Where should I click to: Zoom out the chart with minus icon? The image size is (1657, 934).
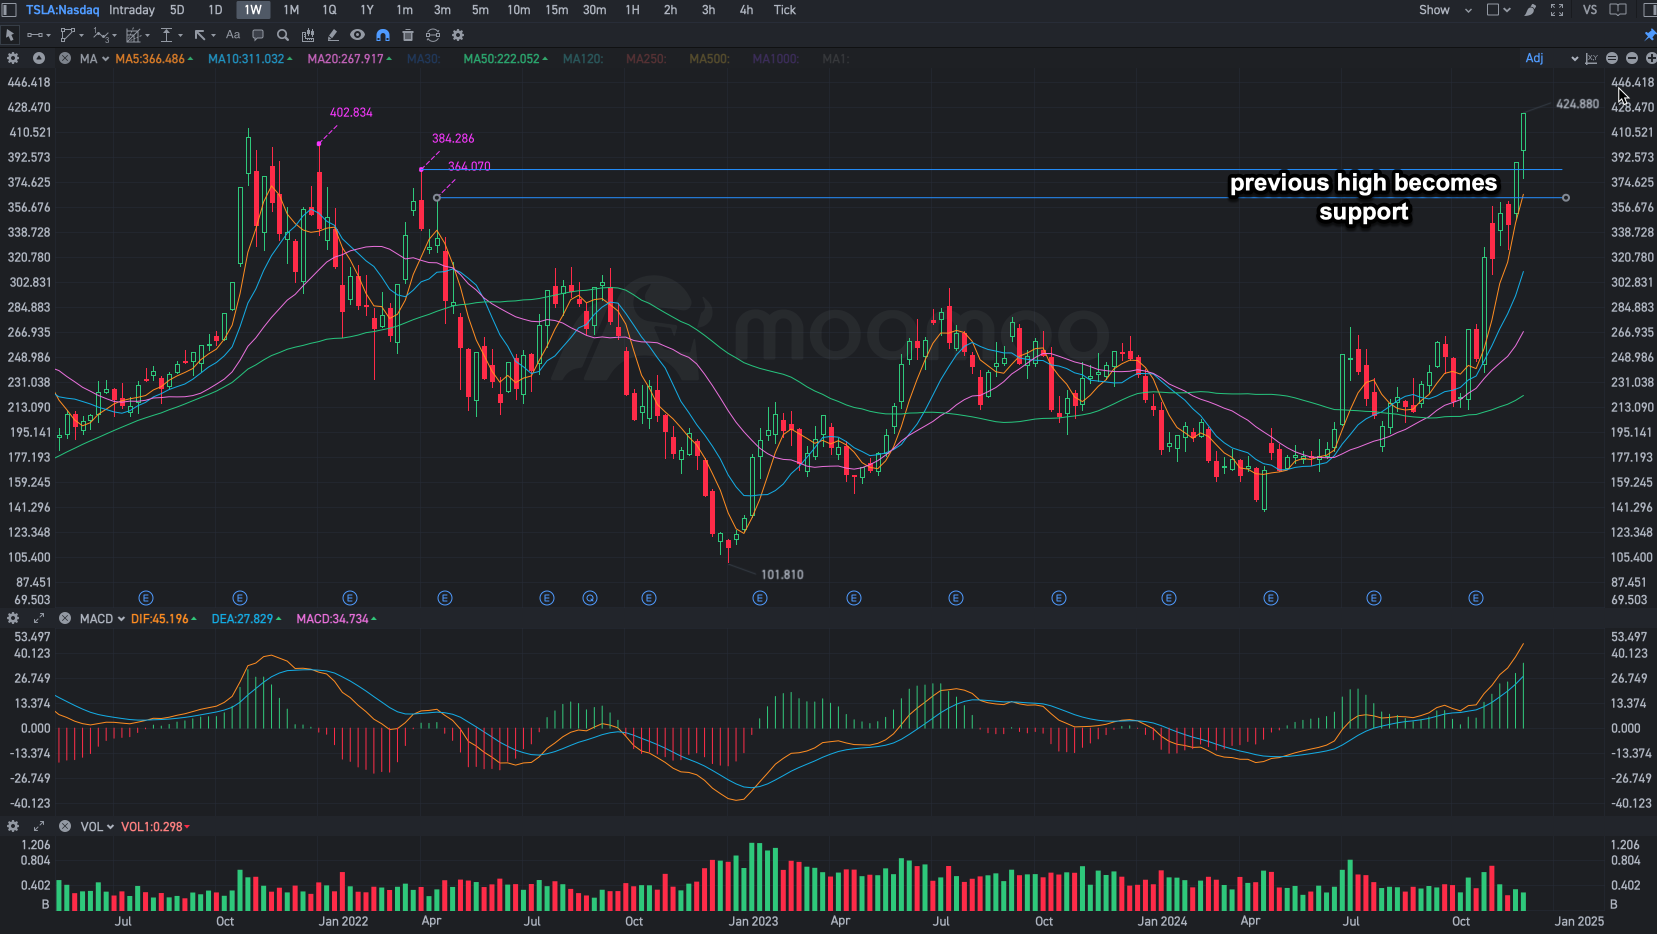[x=1632, y=59]
